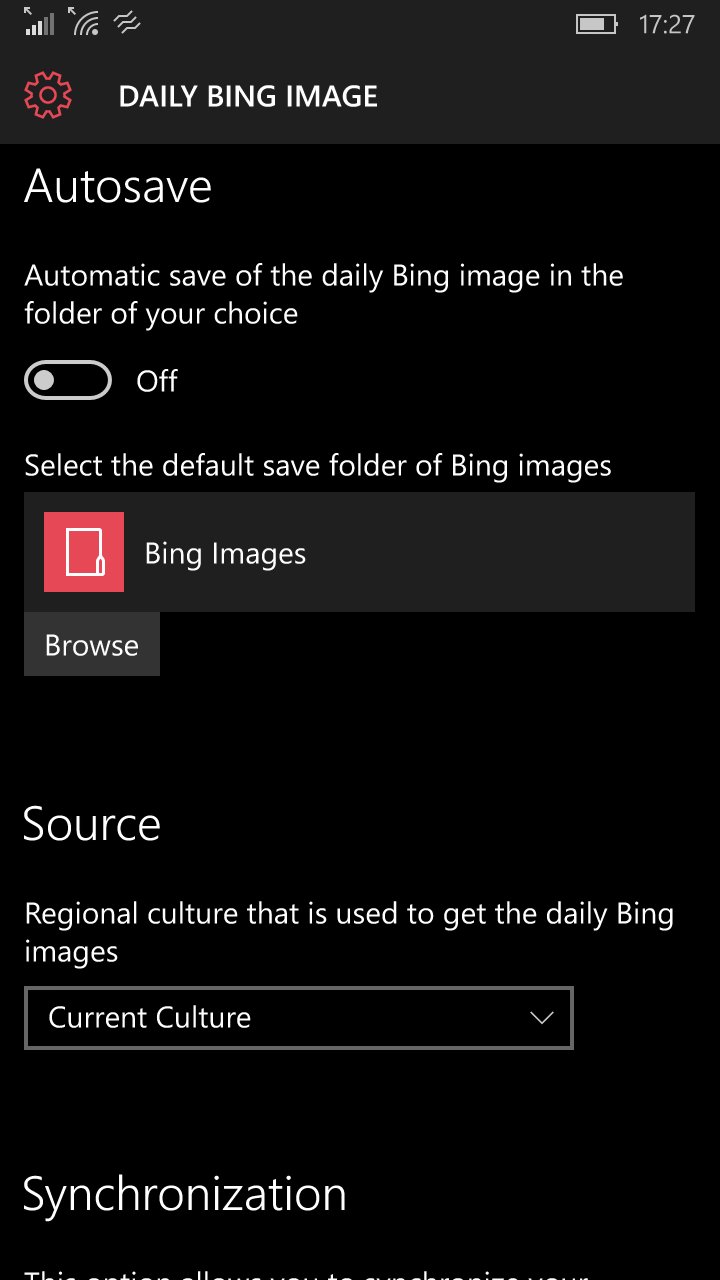Toggle the Autosave switch on

tap(68, 381)
